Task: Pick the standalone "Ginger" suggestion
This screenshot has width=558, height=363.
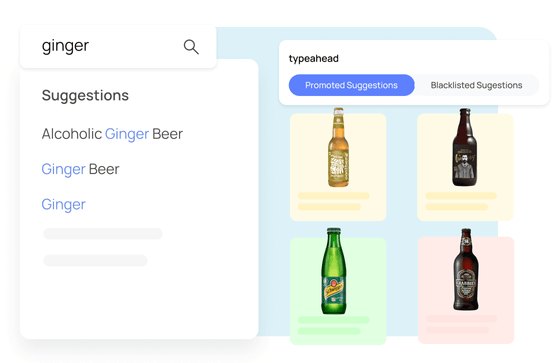Action: (63, 205)
